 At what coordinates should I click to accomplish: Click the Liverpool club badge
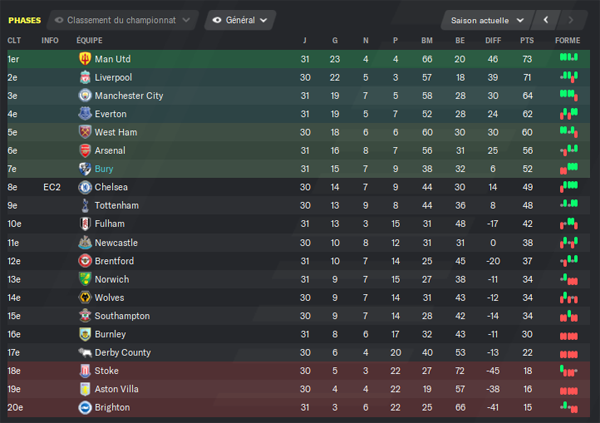coord(85,77)
